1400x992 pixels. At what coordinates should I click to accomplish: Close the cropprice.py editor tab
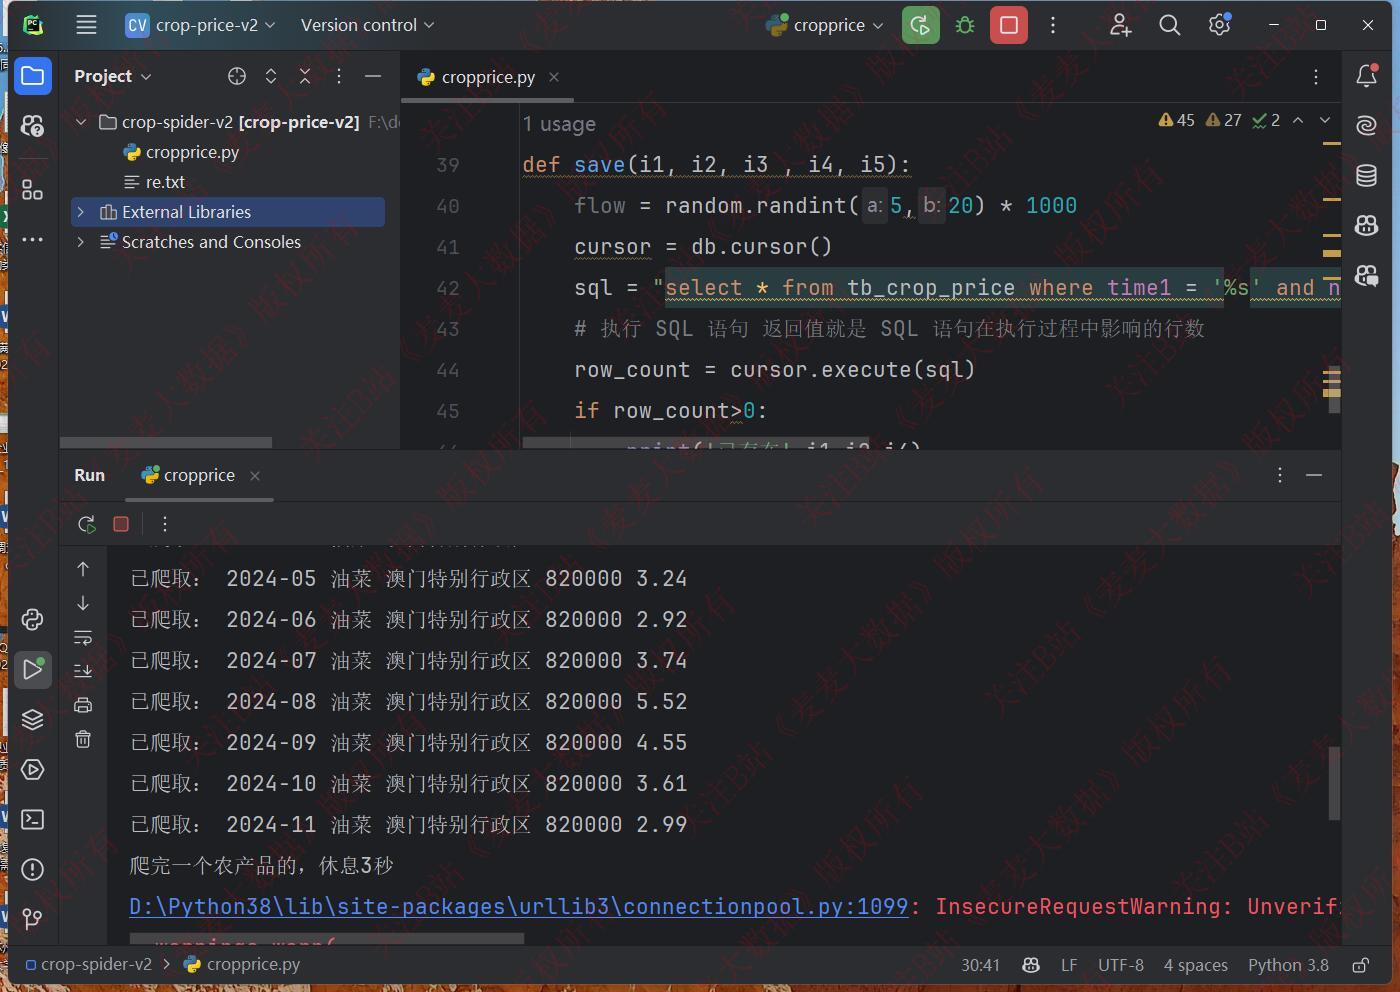554,77
